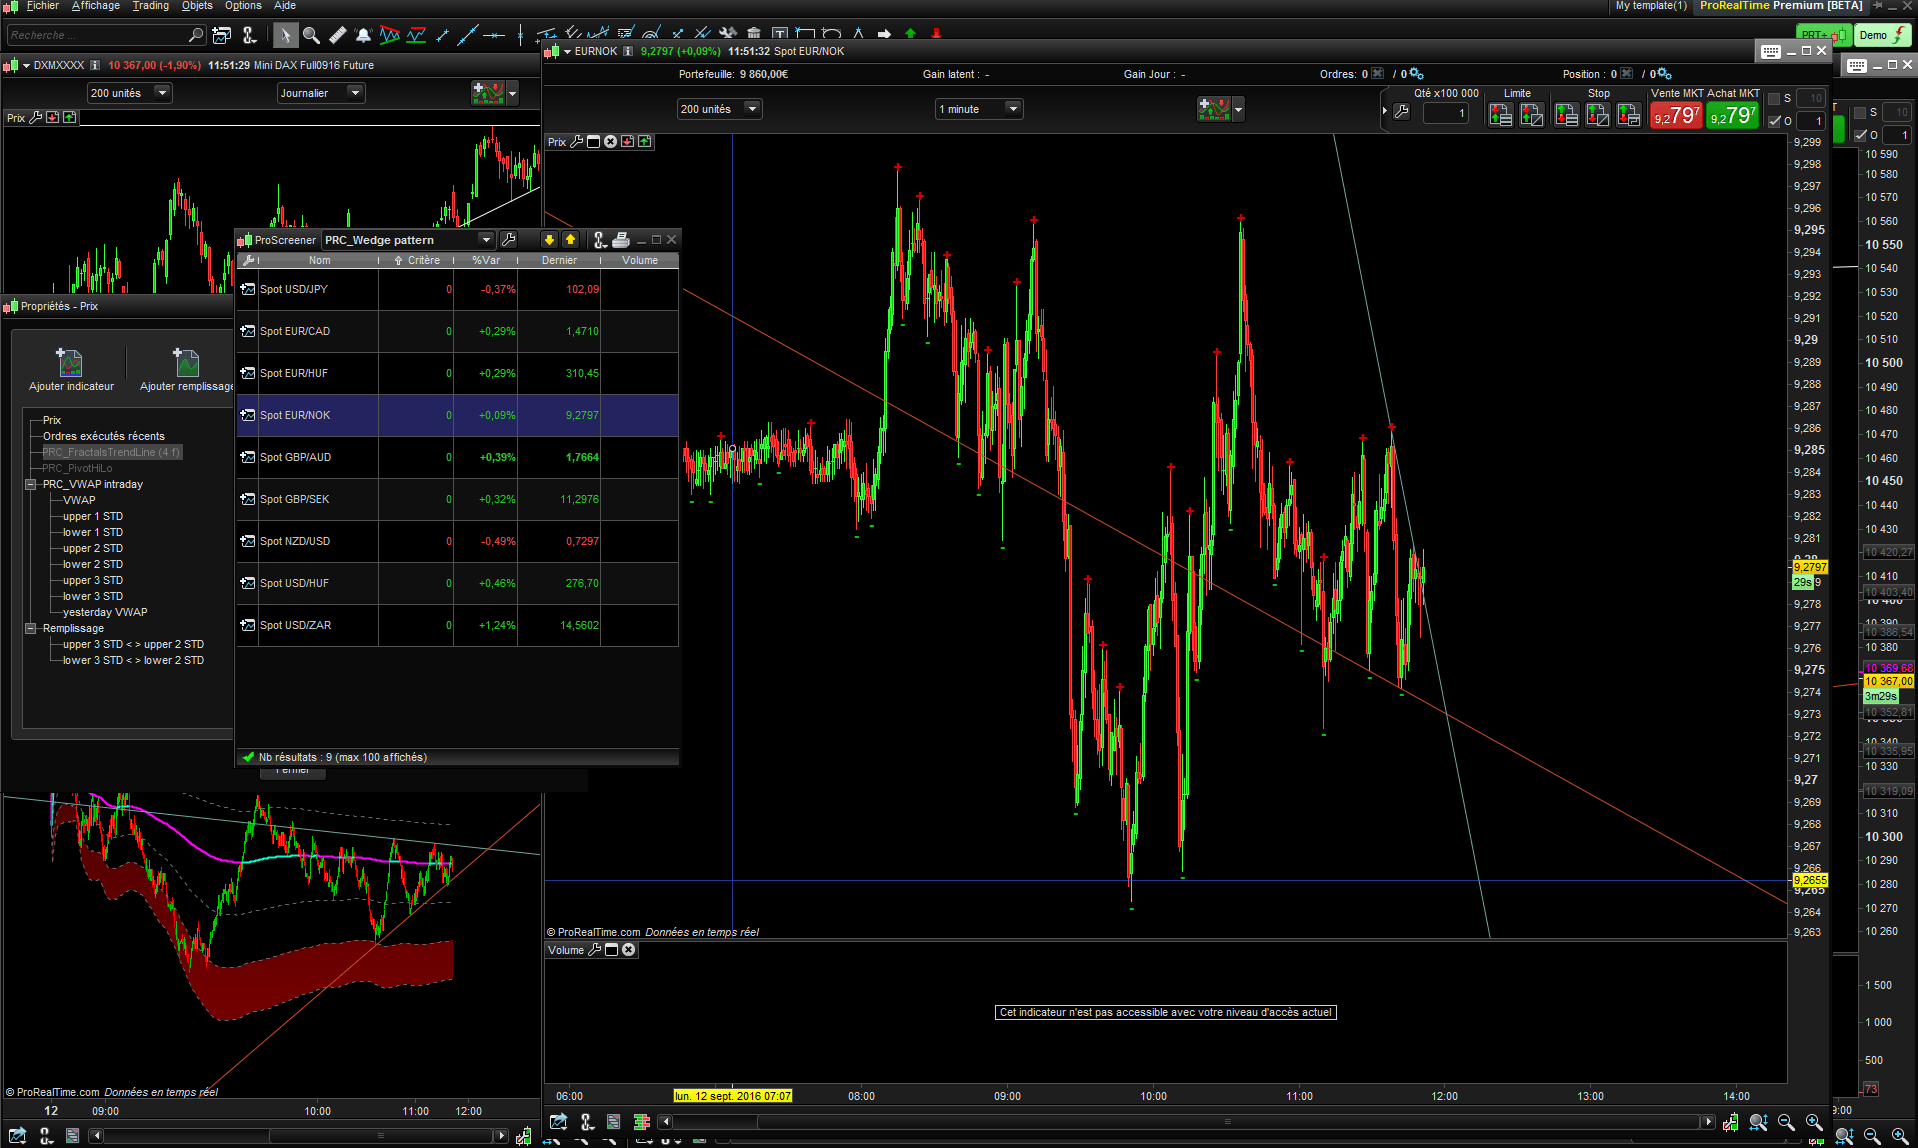Image resolution: width=1918 pixels, height=1148 pixels.
Task: Click the green Achat MKT buy button
Action: tap(1733, 116)
